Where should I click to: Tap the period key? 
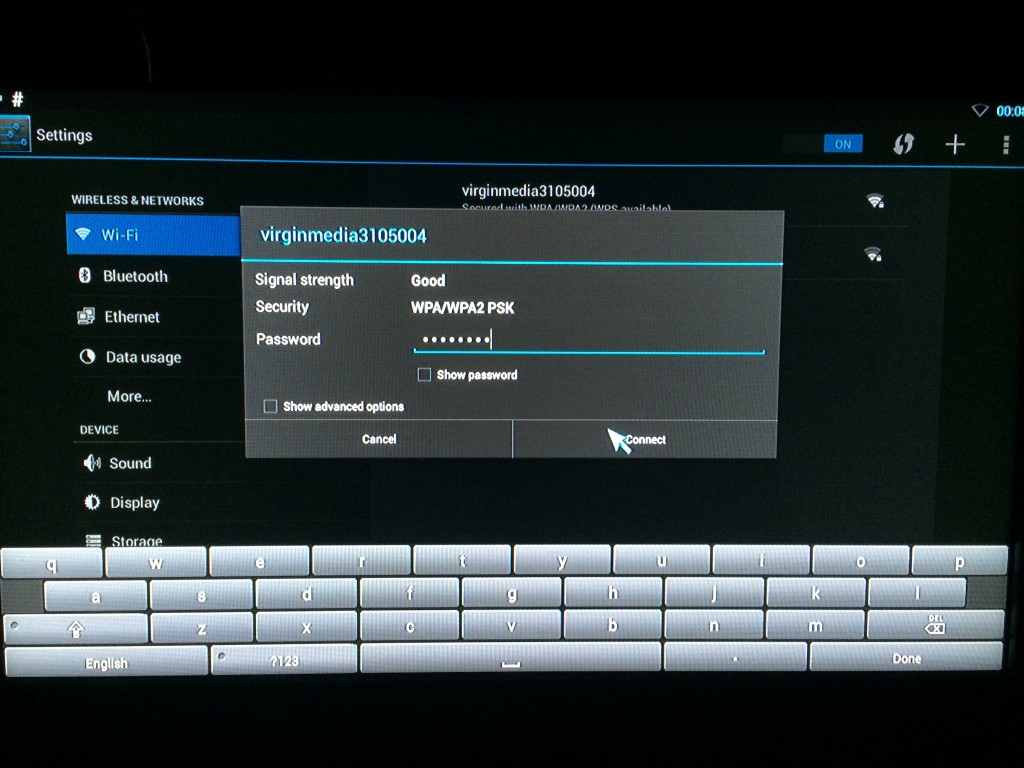735,658
